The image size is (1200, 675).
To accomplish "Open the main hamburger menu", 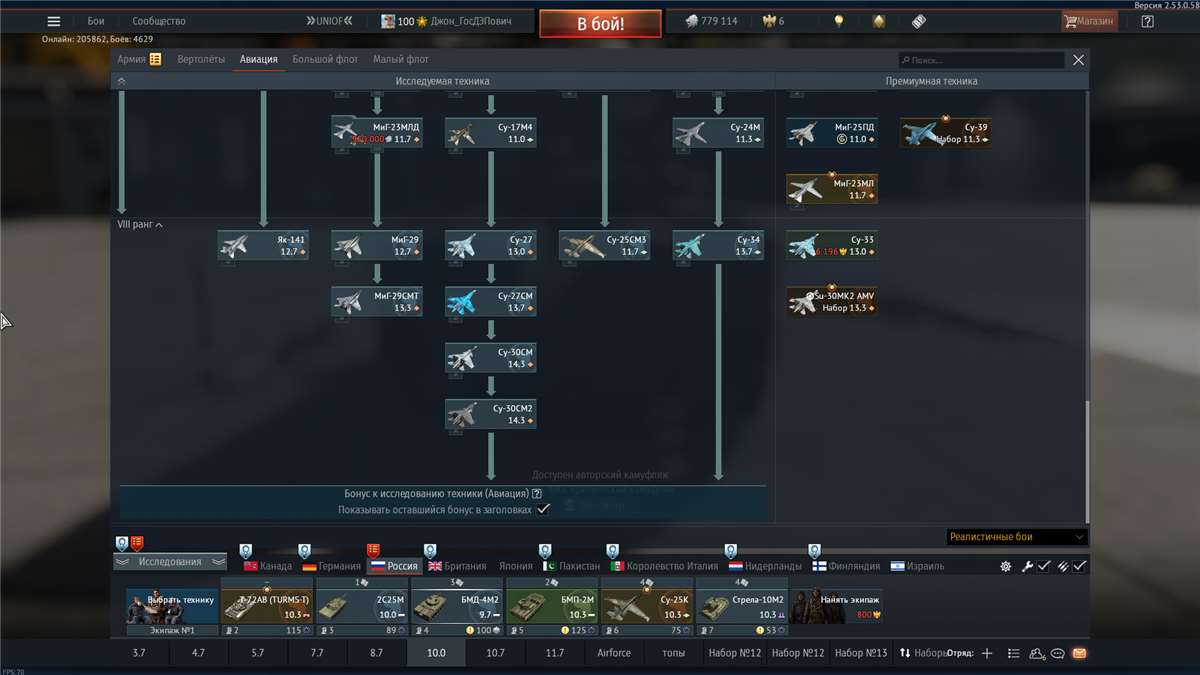I will coord(54,21).
